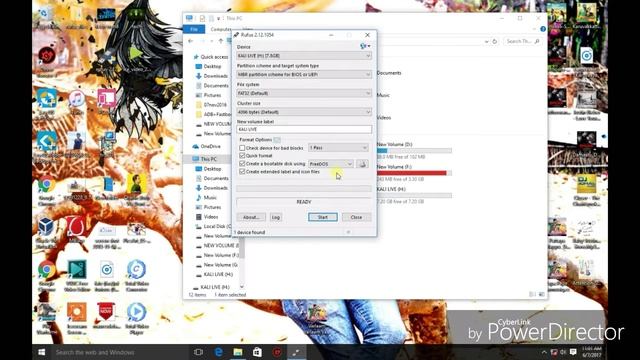Viewport: 640px width, 360px height.
Task: Click inside the New volume label field
Action: click(304, 129)
